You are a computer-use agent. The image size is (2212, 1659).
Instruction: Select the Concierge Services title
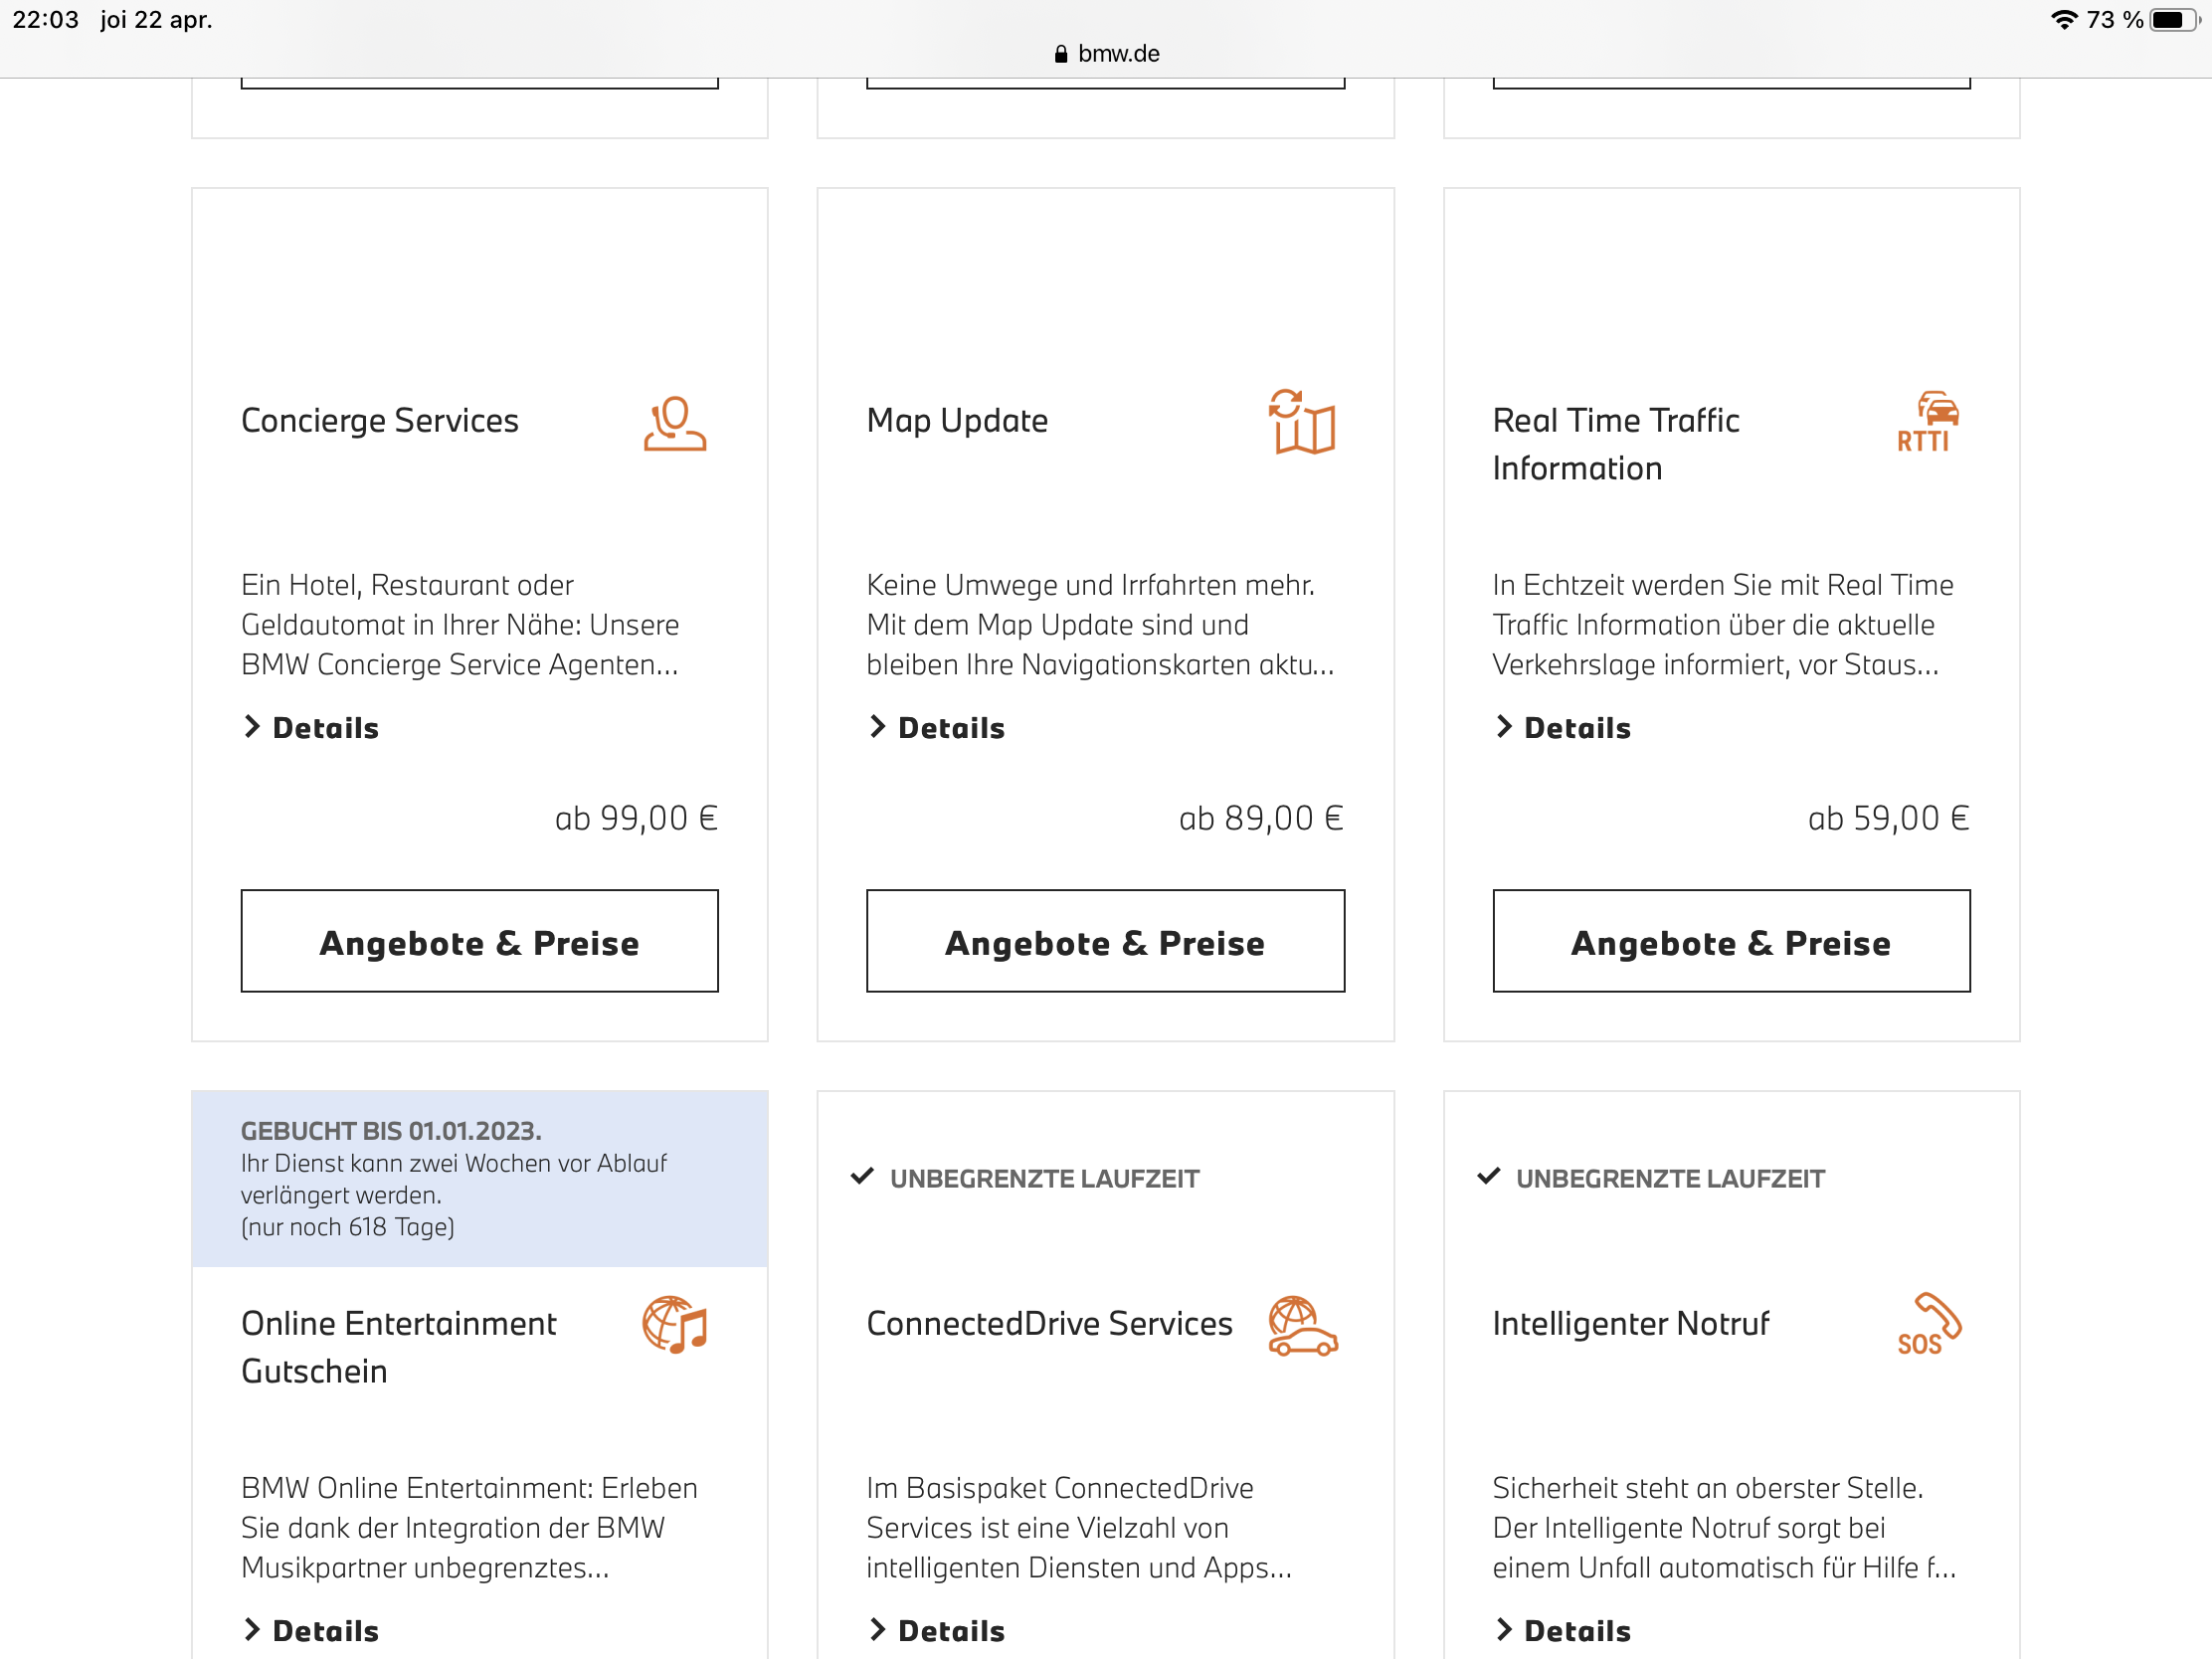coord(380,421)
